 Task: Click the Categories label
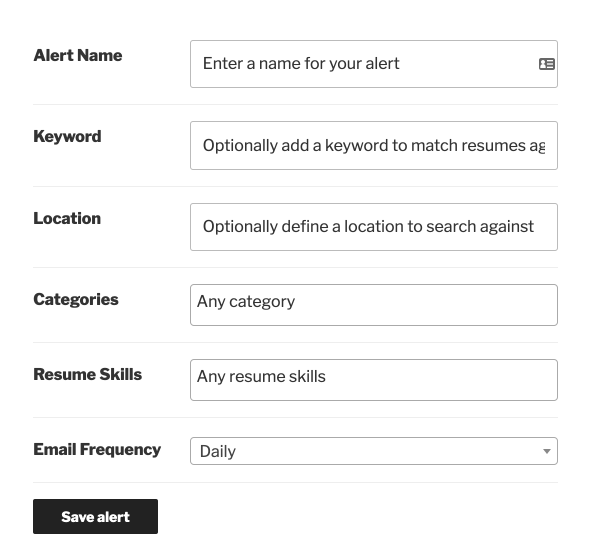pos(76,299)
